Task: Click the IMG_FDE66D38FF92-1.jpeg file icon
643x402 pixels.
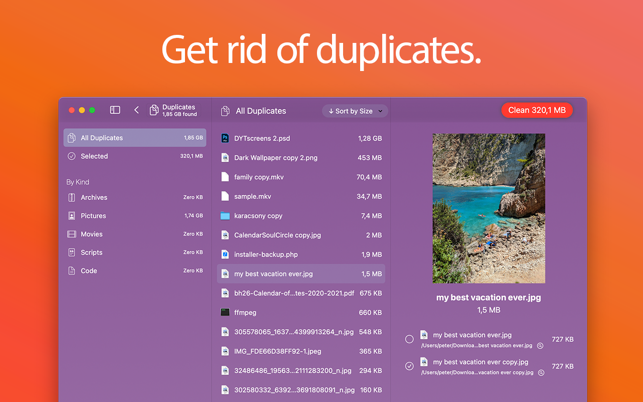Action: pyautogui.click(x=225, y=351)
